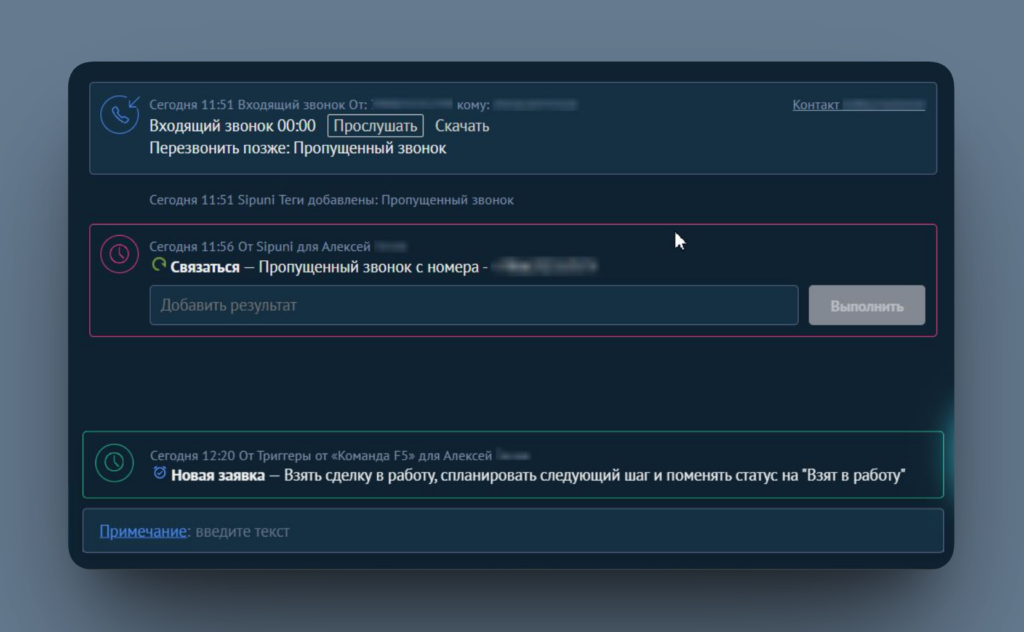Focus the Добавить результат input field
The image size is (1024, 632).
pos(473,305)
